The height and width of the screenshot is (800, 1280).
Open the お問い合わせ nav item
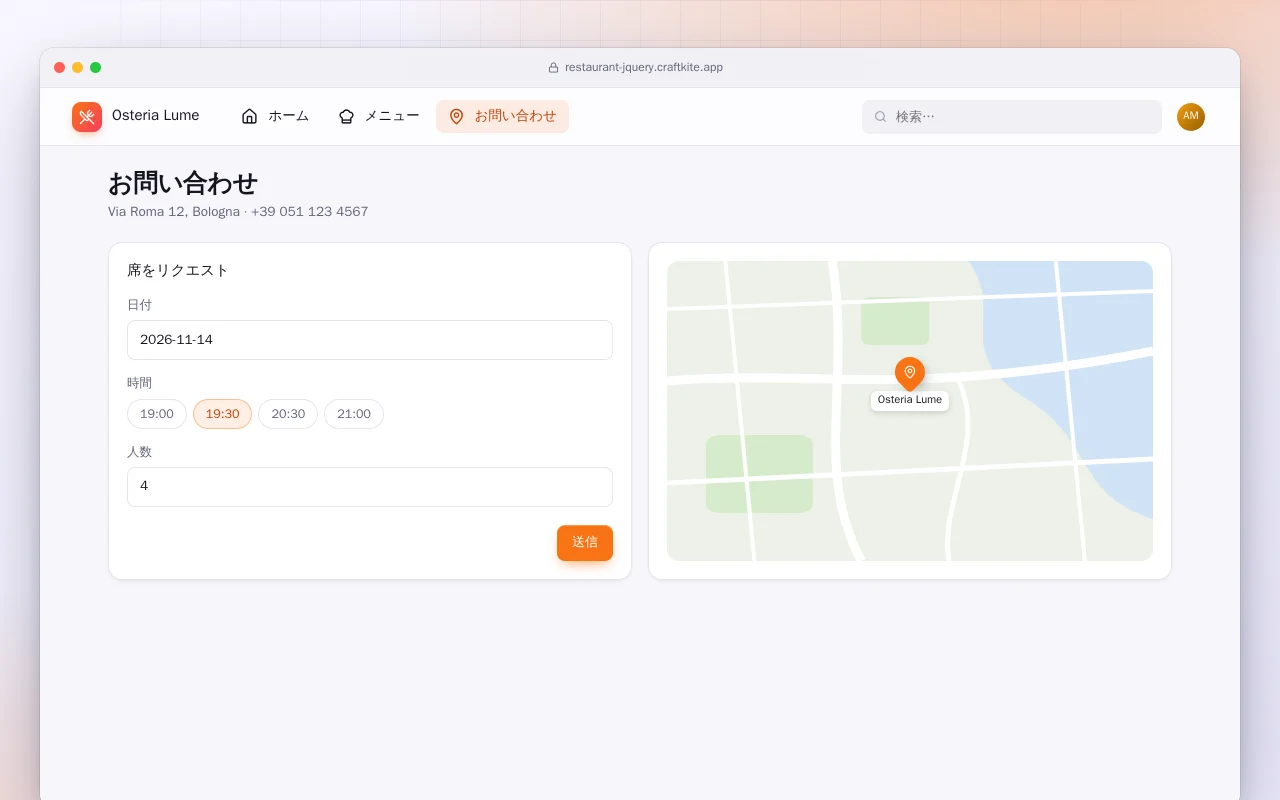point(502,116)
